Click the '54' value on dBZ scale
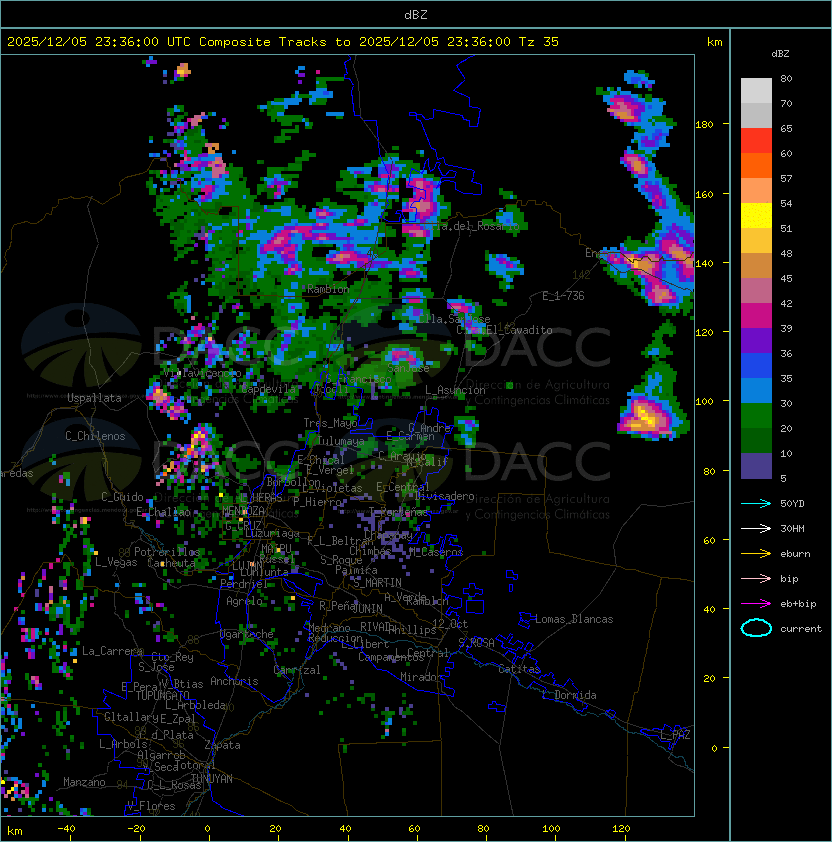 [x=786, y=204]
